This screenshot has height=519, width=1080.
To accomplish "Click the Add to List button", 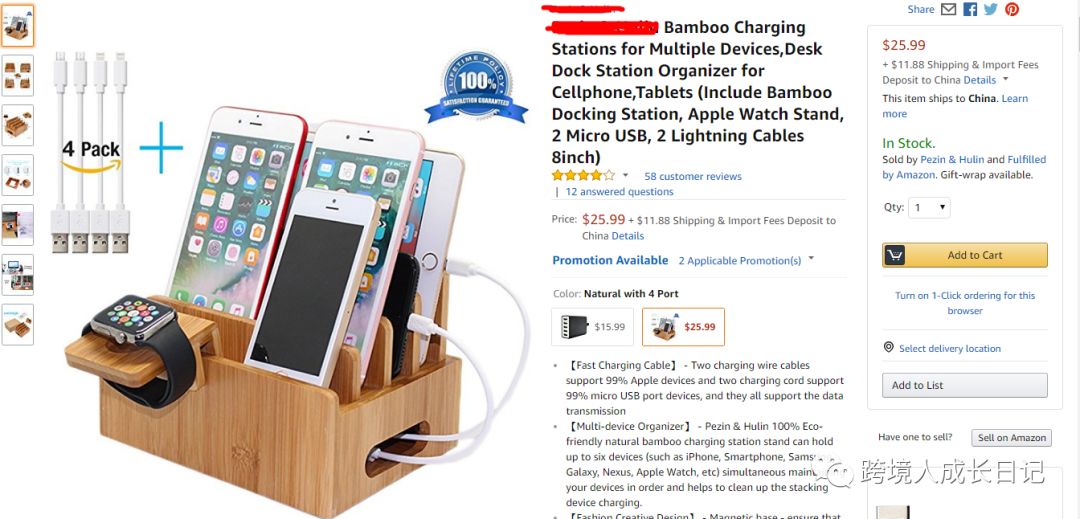I will pyautogui.click(x=964, y=385).
